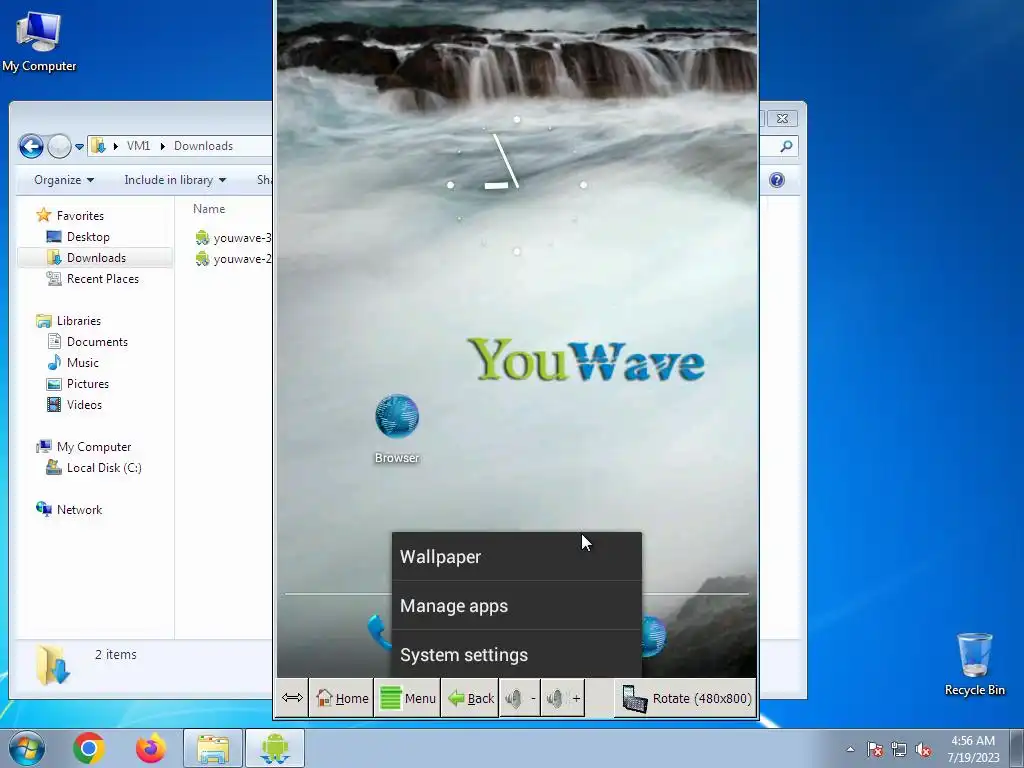The image size is (1024, 768).
Task: Show hidden tray icons arrow
Action: 850,749
